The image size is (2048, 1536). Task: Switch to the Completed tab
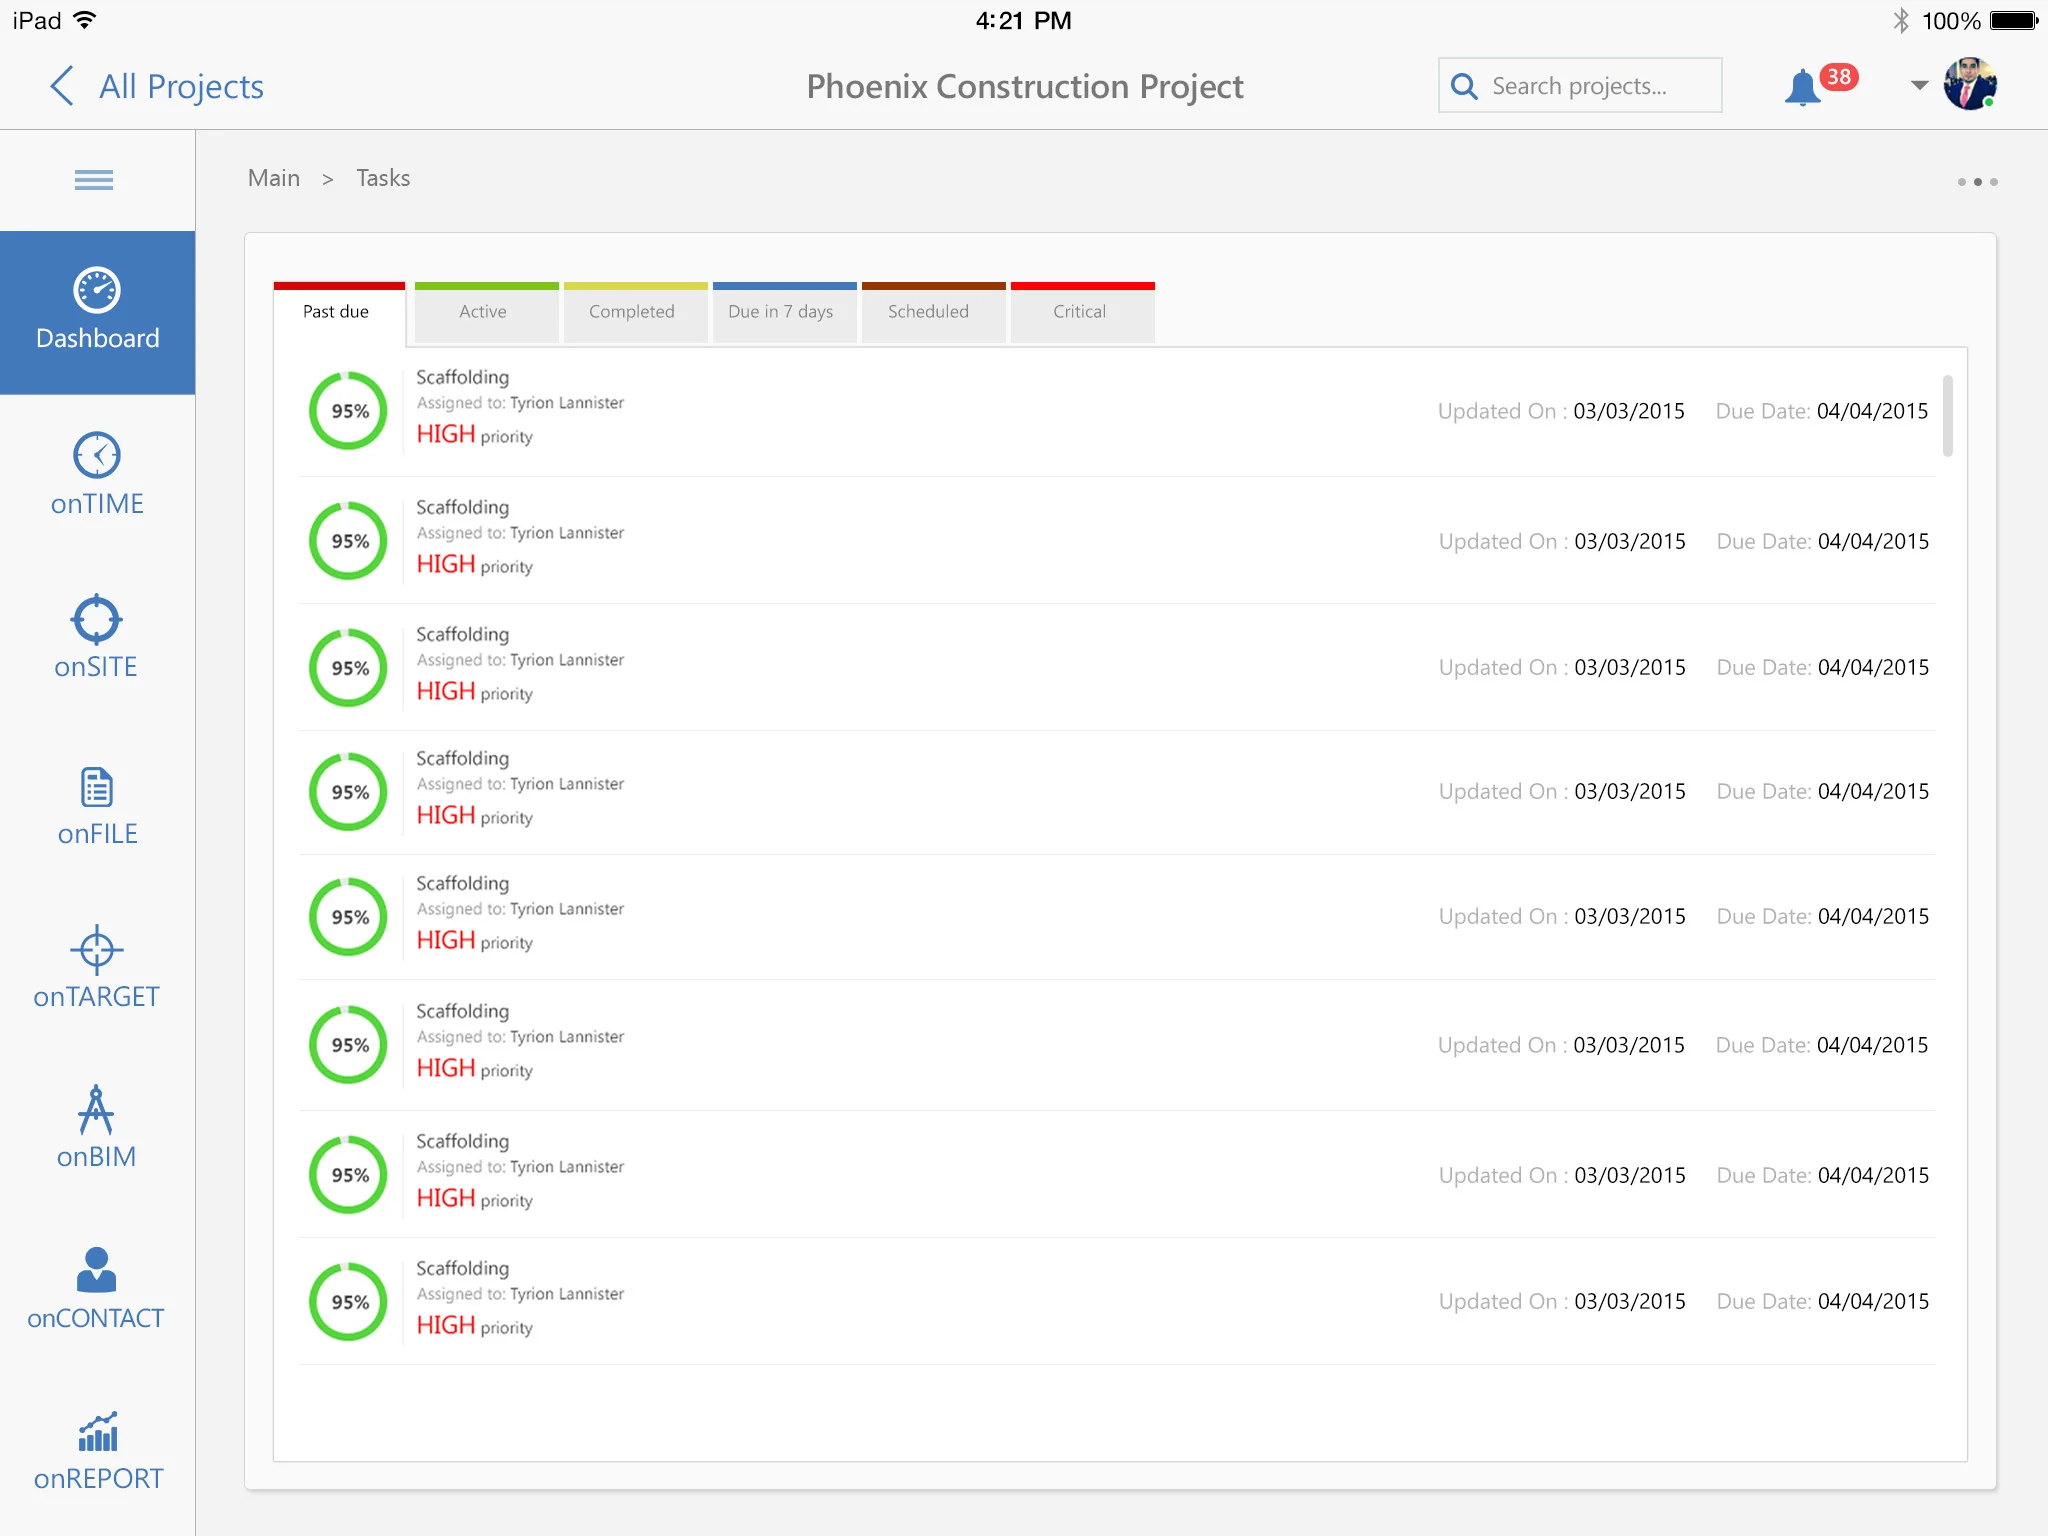[634, 312]
